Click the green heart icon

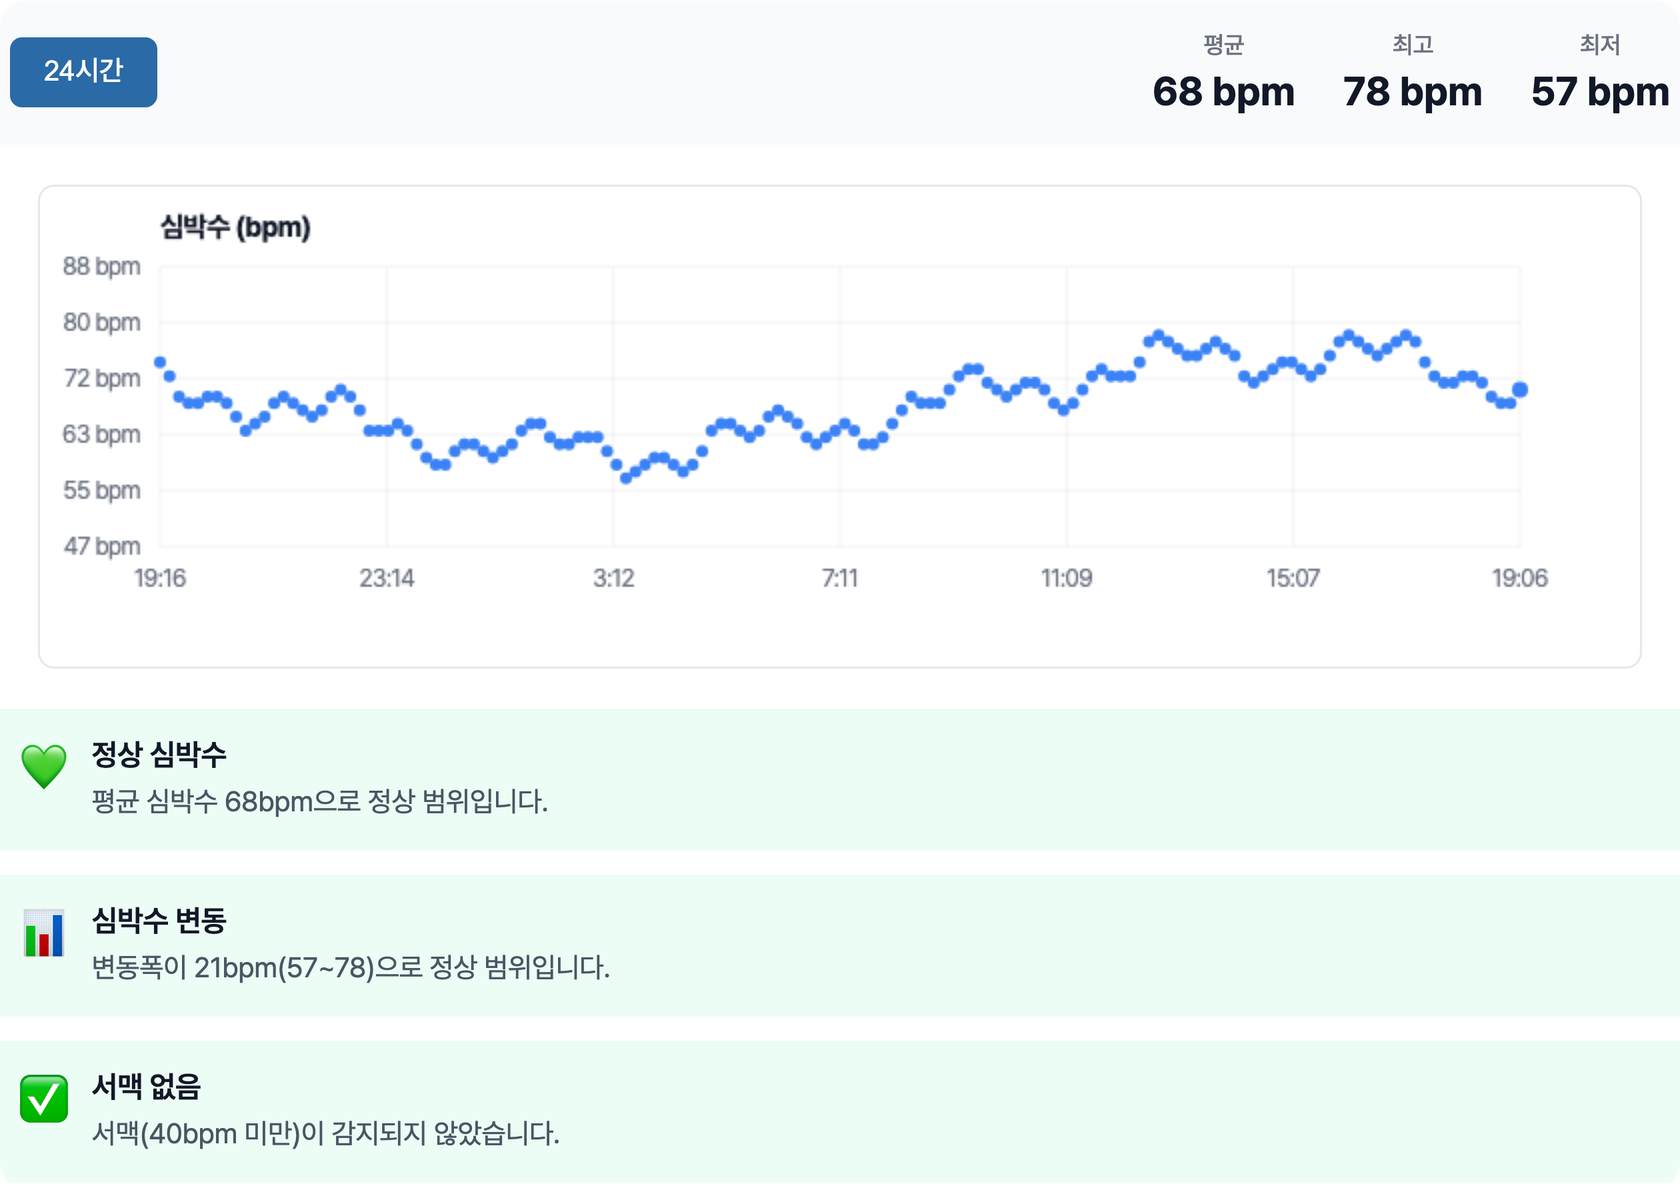[x=44, y=767]
